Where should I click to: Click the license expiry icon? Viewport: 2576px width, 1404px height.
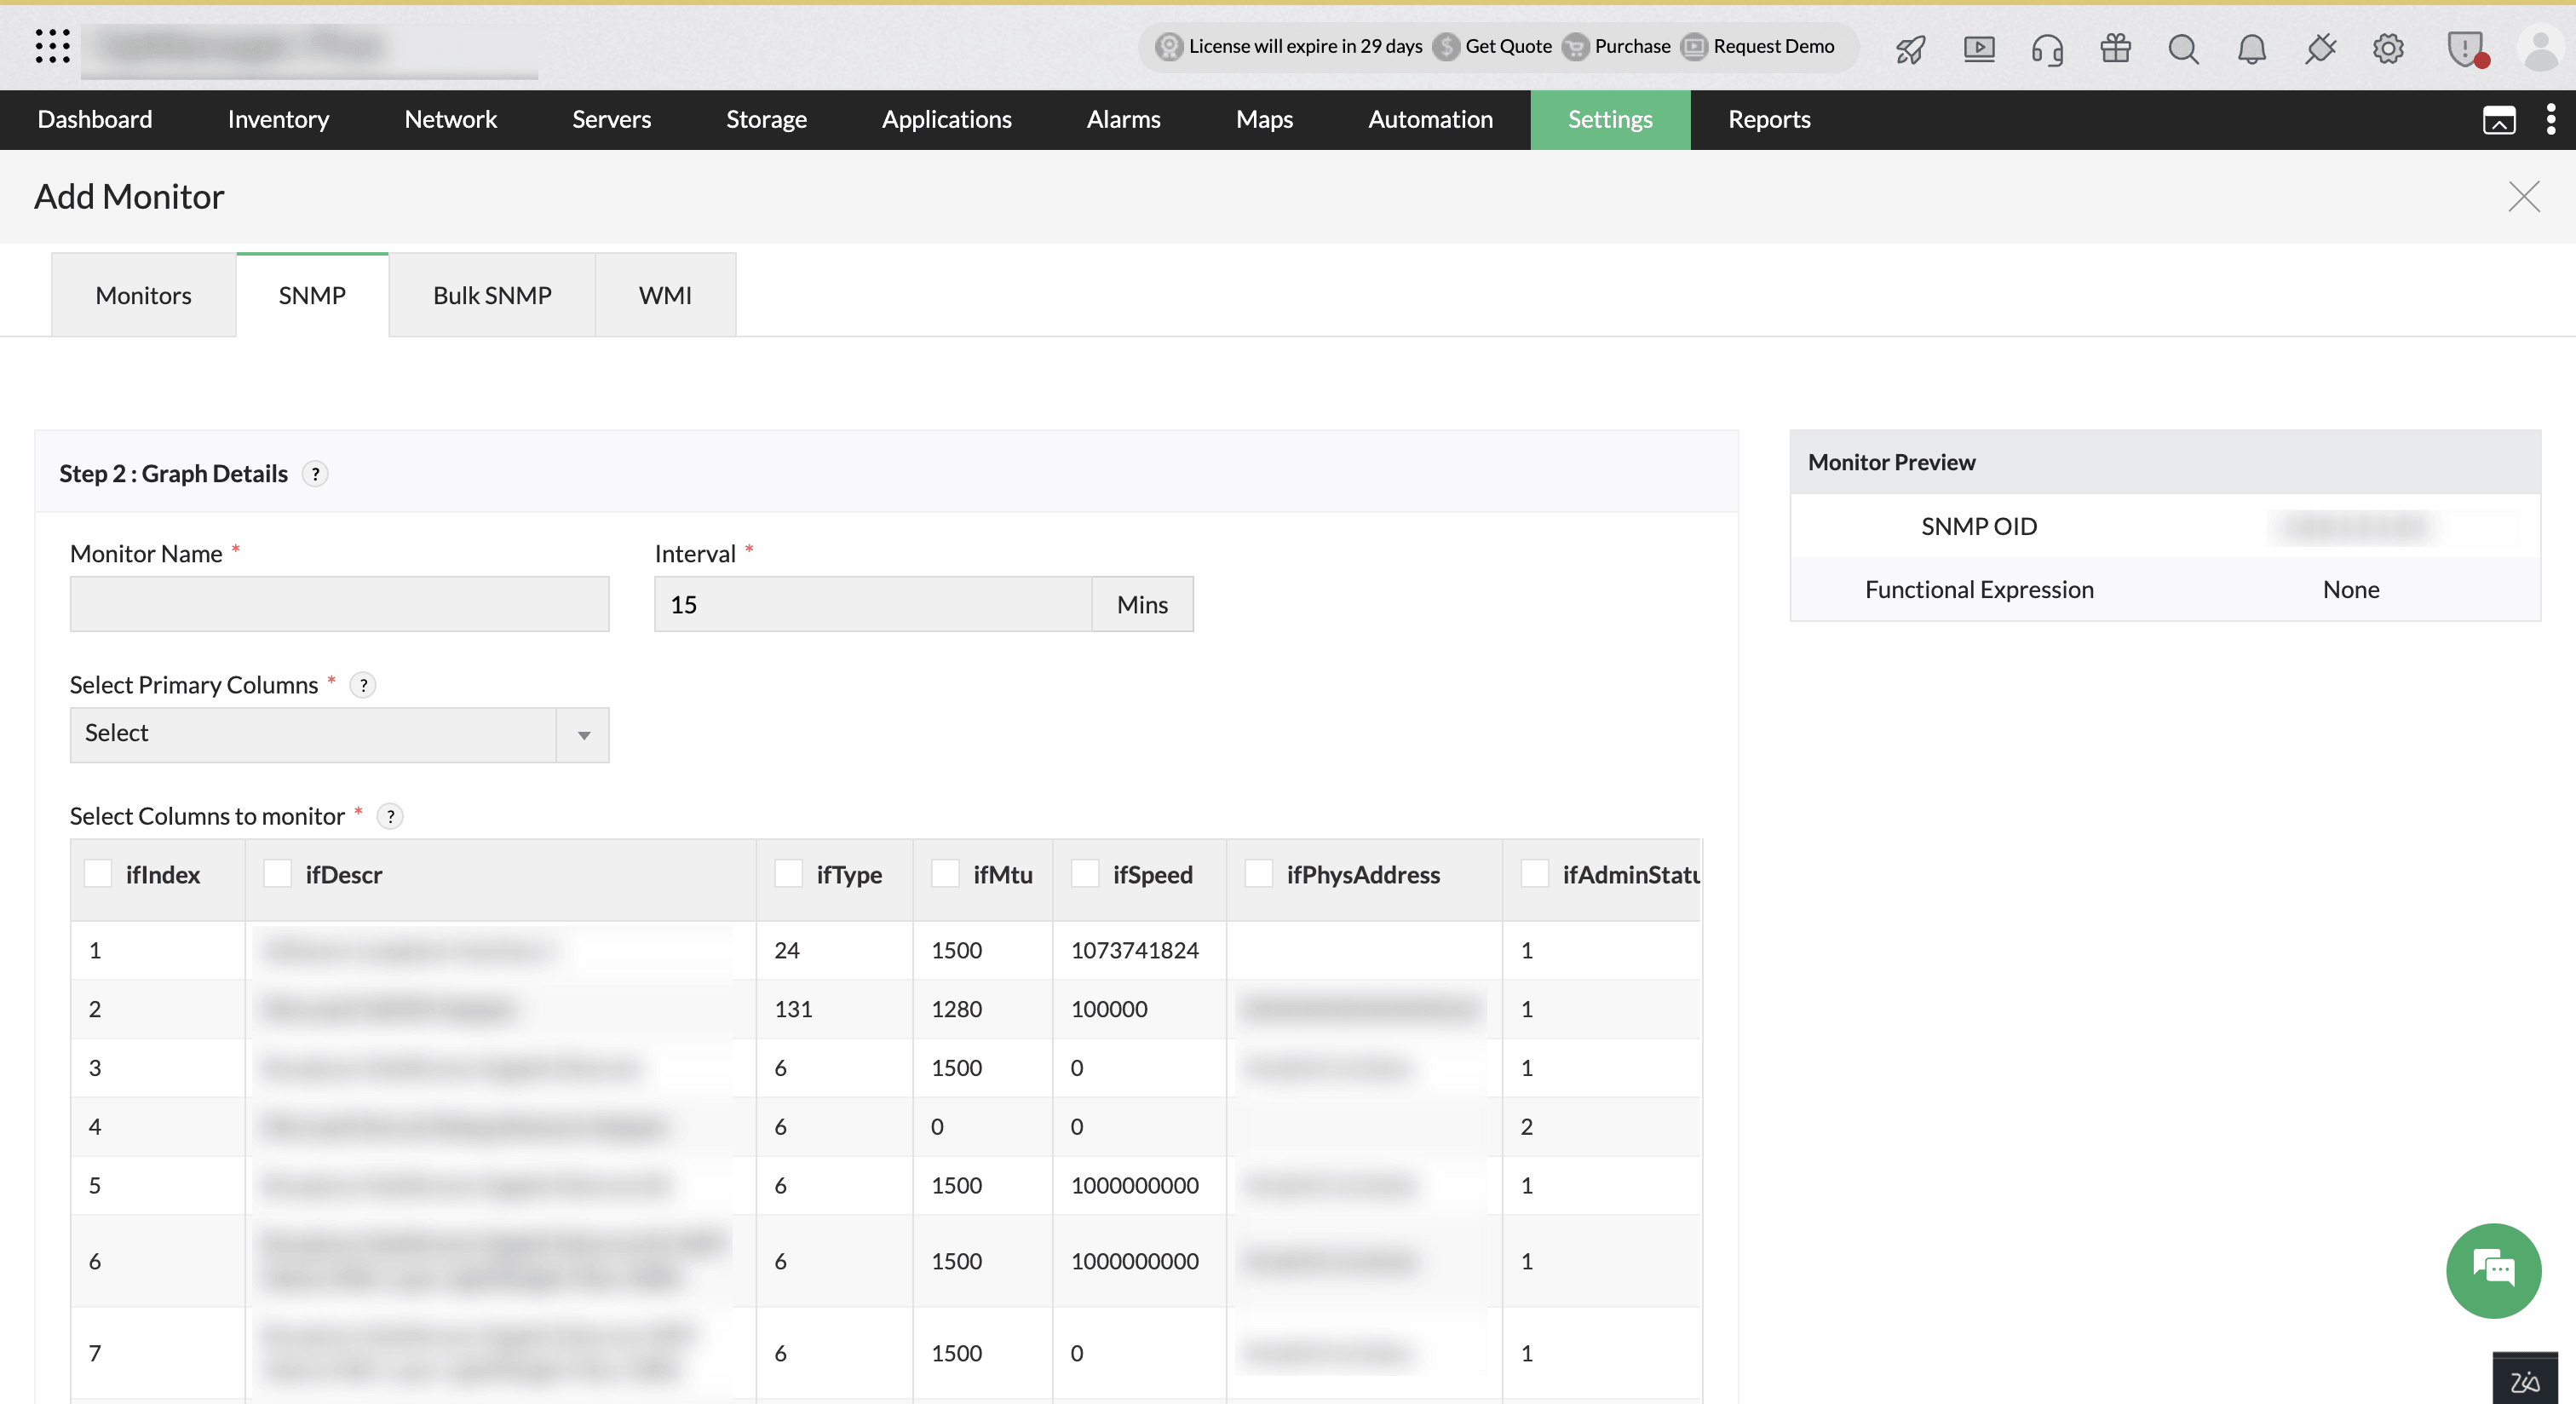(1168, 46)
